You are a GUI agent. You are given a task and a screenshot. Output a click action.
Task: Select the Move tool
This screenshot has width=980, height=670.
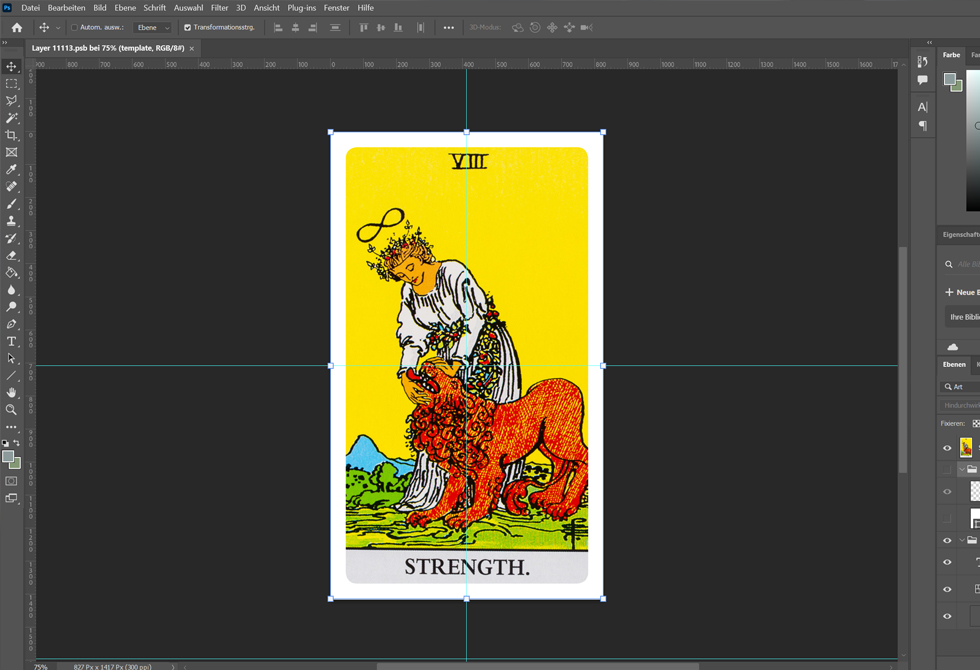click(11, 66)
